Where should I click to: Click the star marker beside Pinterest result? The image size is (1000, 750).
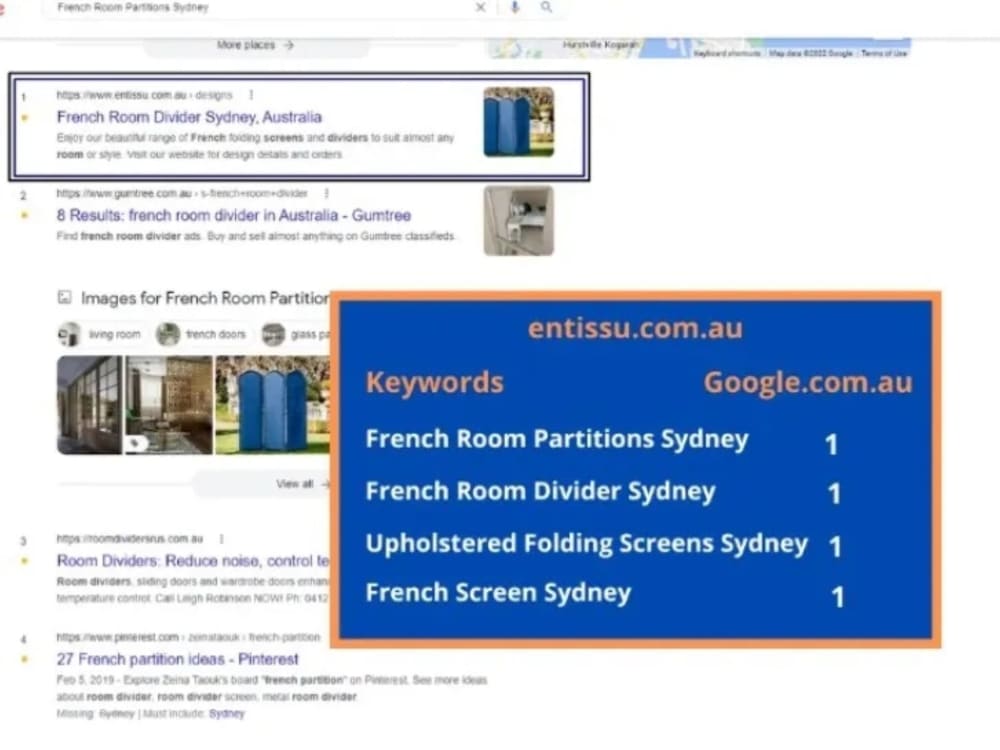point(24,659)
